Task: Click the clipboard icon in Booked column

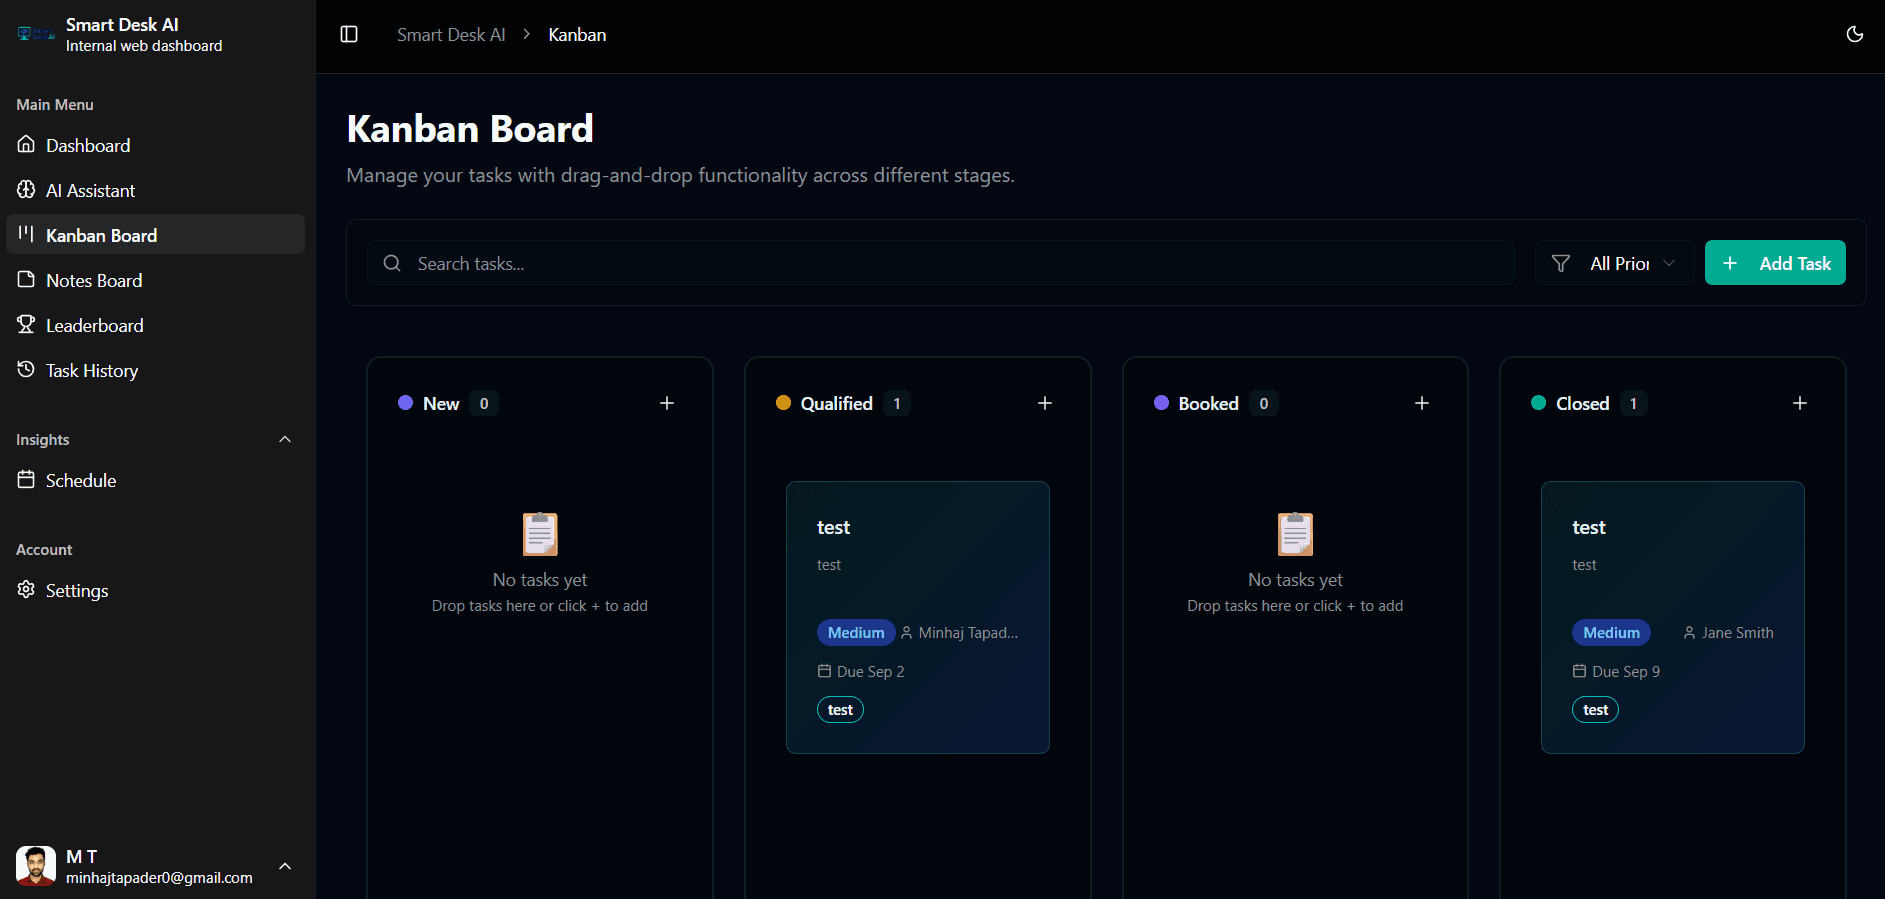Action: tap(1295, 534)
